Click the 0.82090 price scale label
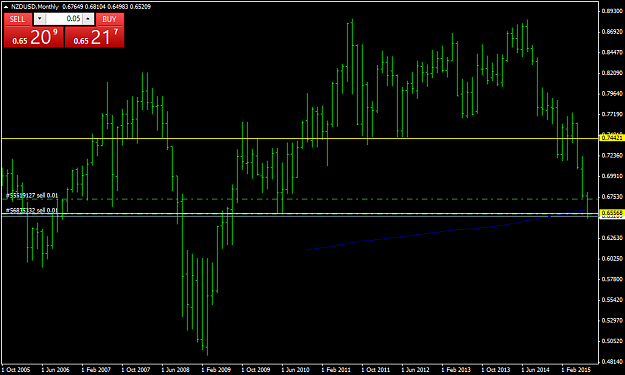Image resolution: width=625 pixels, height=375 pixels. tap(612, 73)
